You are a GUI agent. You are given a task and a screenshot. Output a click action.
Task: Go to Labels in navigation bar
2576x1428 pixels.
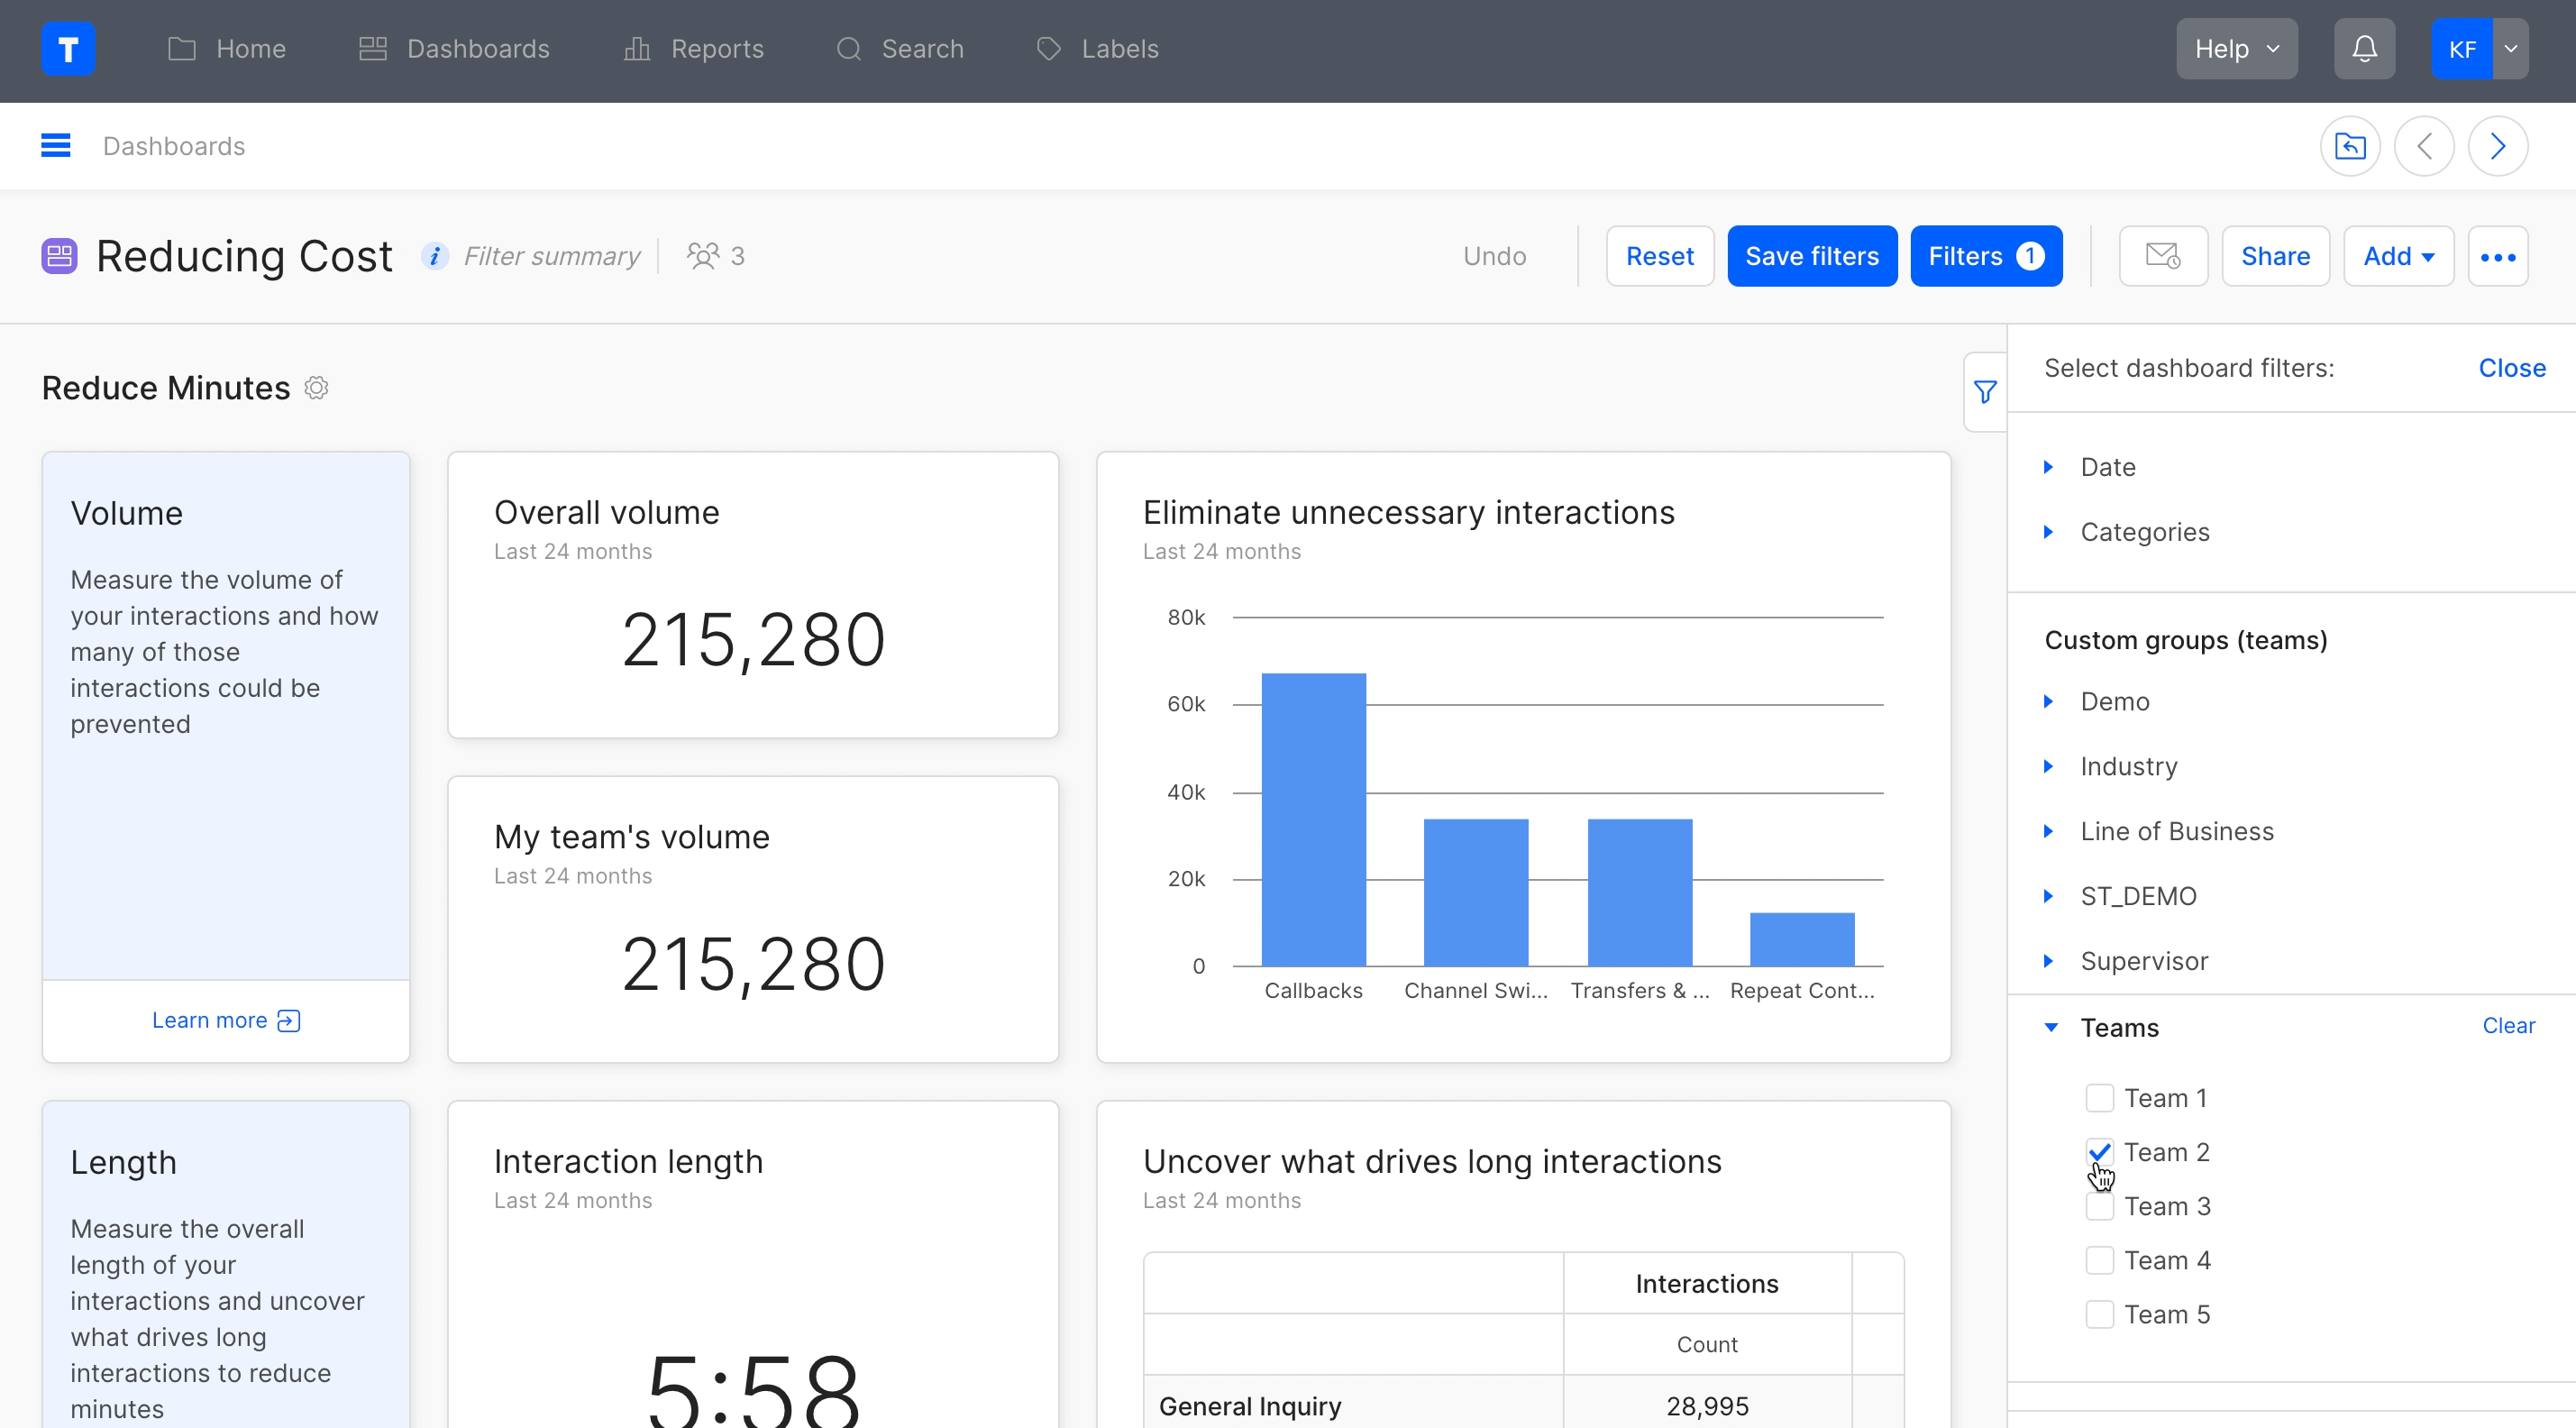tap(1098, 49)
